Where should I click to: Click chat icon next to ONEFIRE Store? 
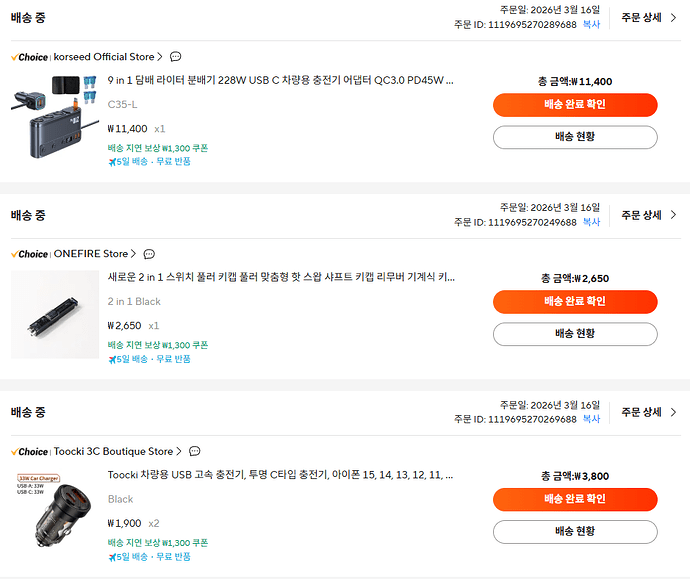pyautogui.click(x=149, y=254)
